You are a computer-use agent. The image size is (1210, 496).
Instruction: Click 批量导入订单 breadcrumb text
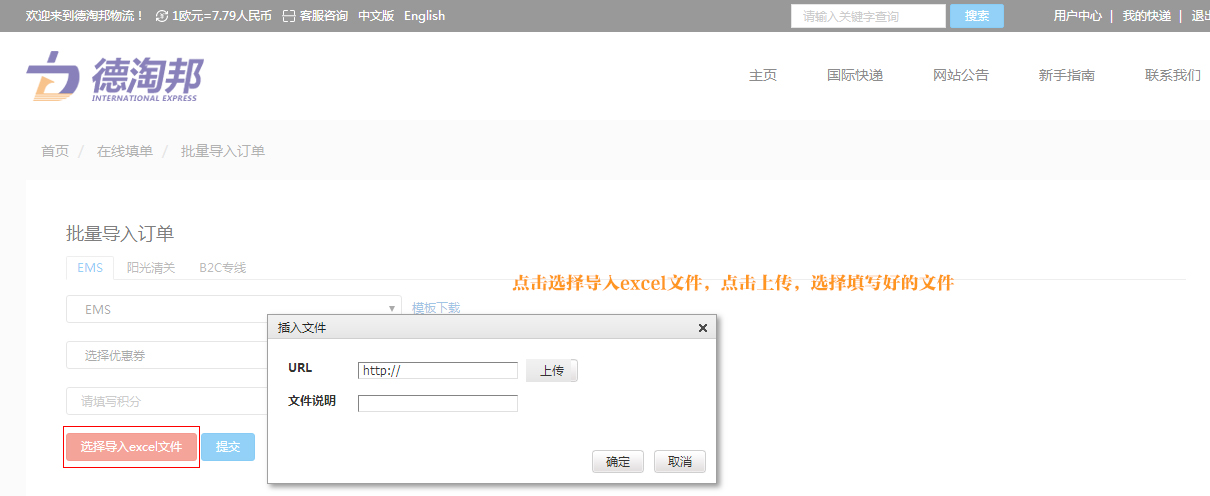tap(223, 151)
